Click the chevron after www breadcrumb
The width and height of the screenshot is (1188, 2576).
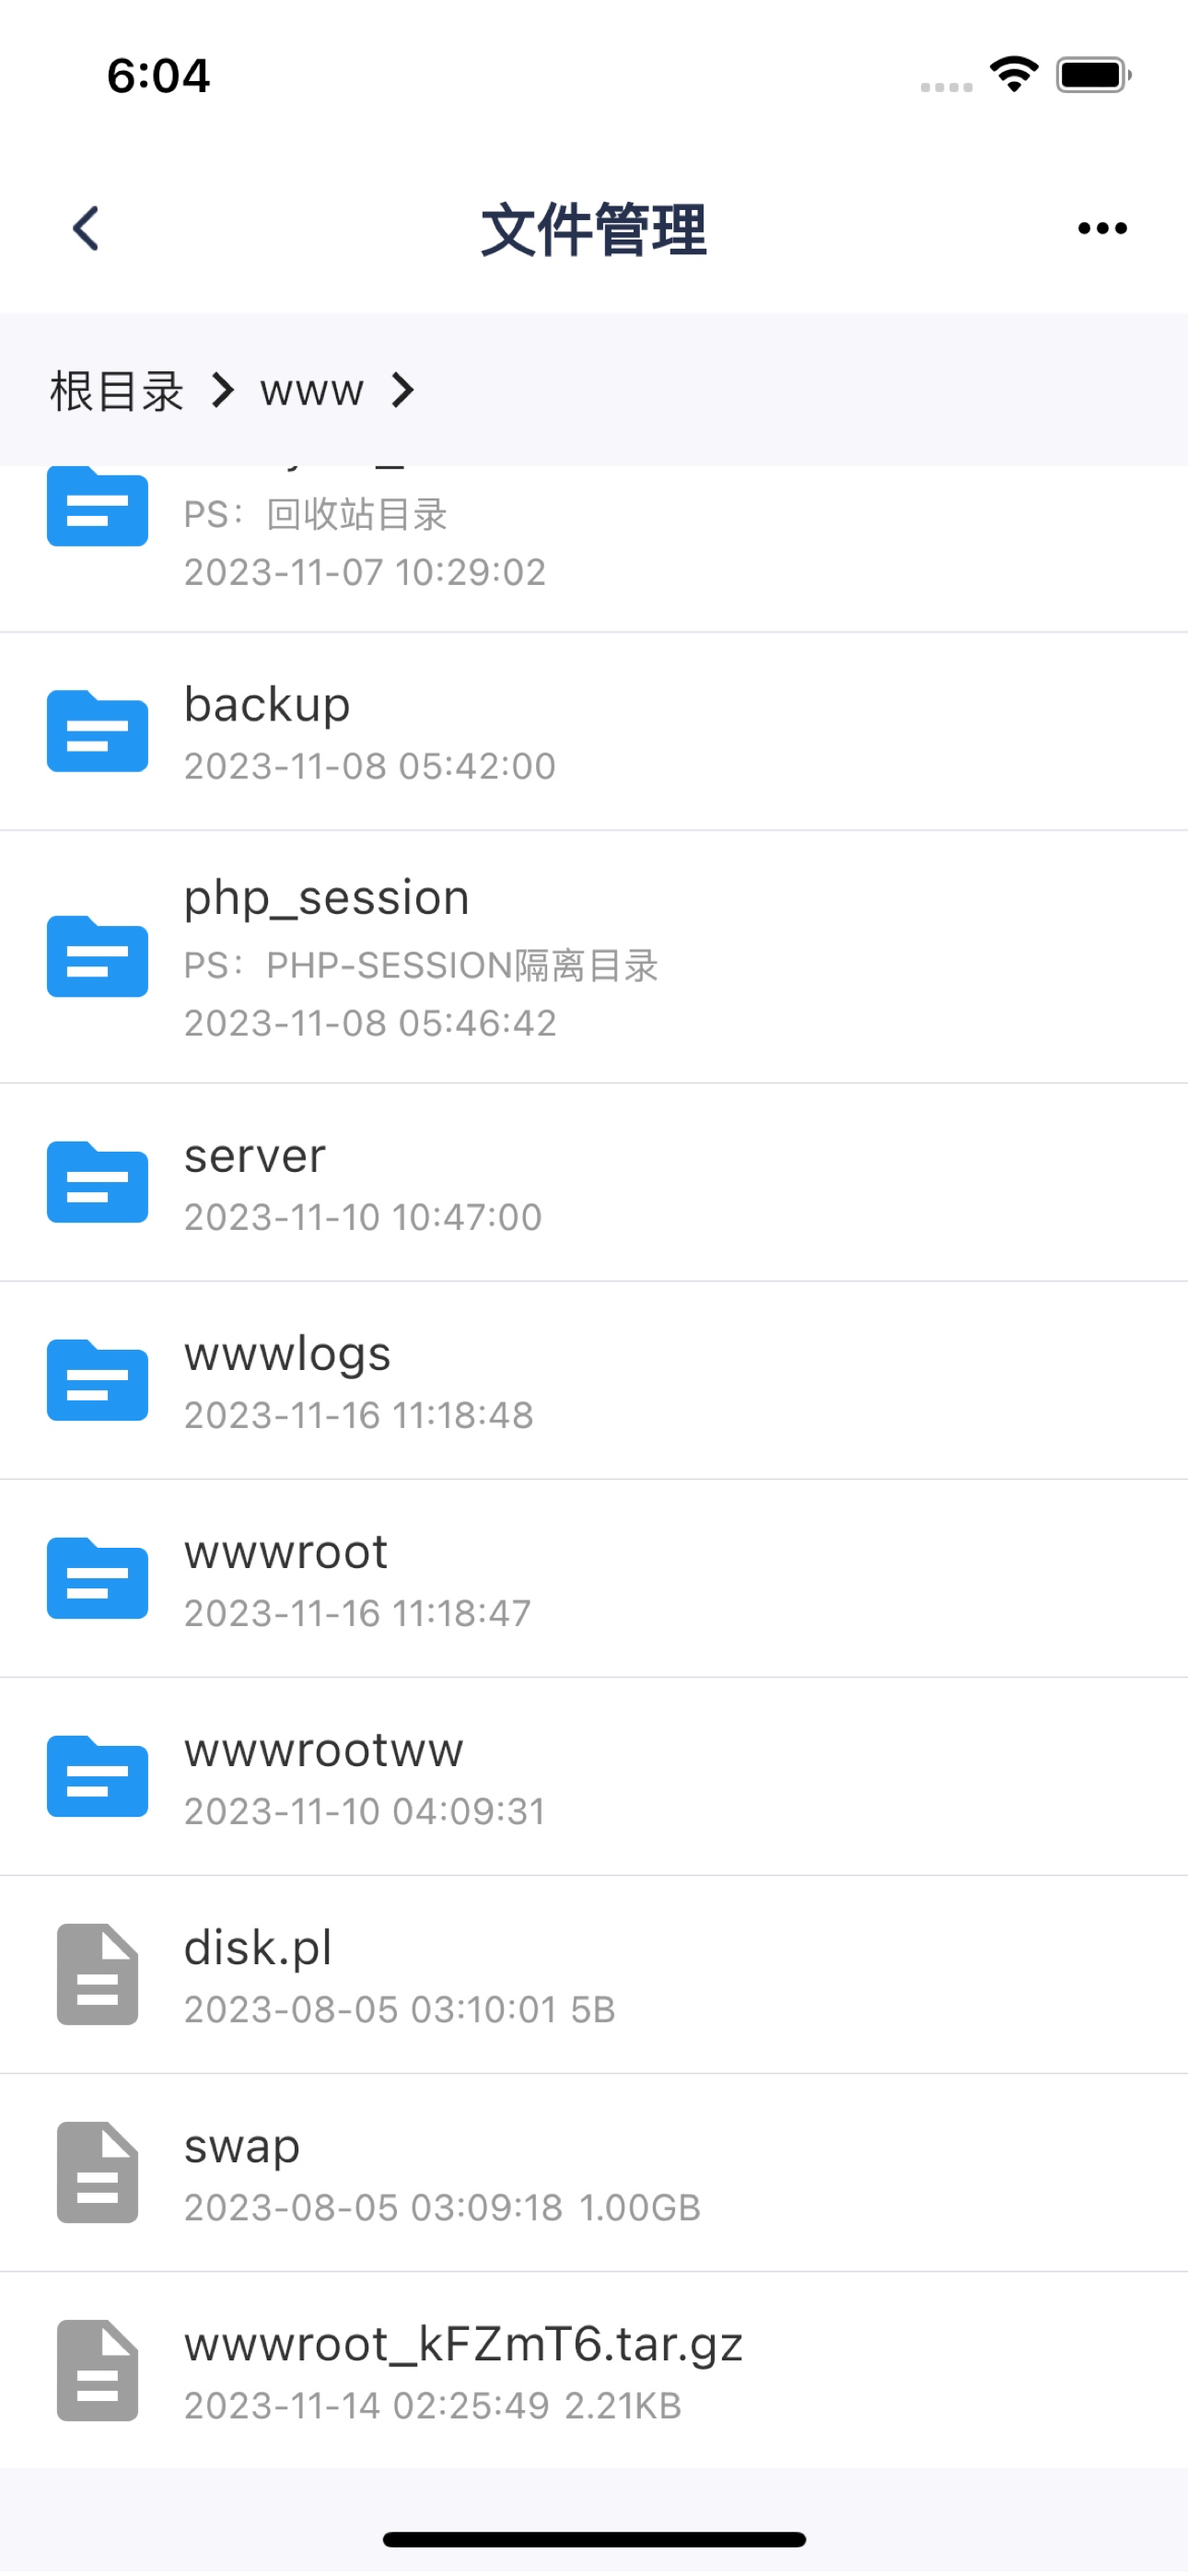403,390
